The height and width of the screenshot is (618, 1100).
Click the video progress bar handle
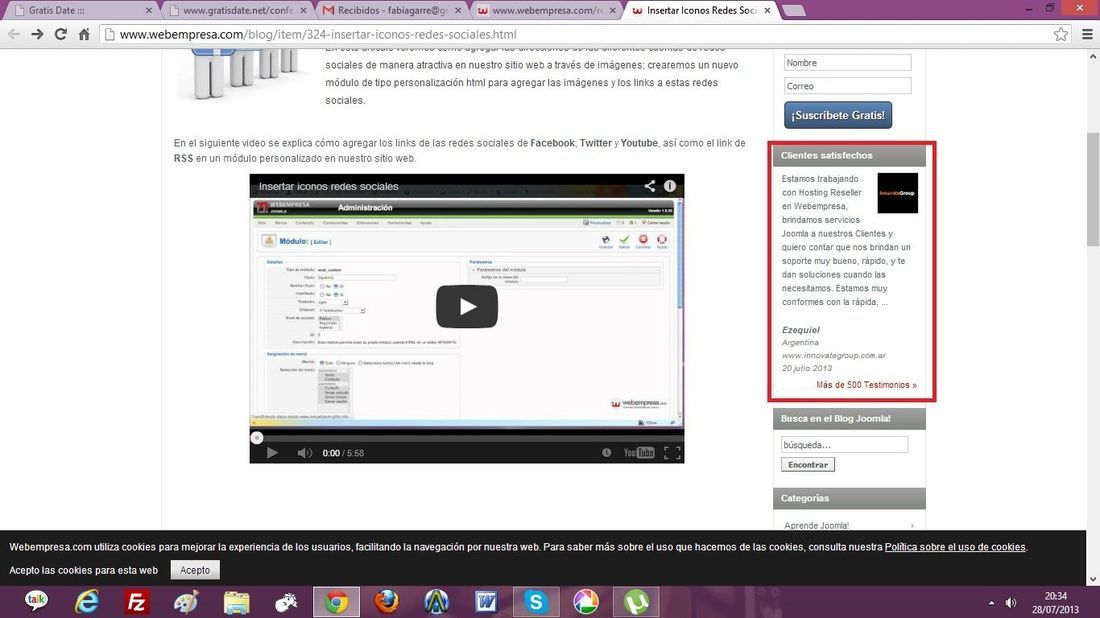pyautogui.click(x=257, y=438)
